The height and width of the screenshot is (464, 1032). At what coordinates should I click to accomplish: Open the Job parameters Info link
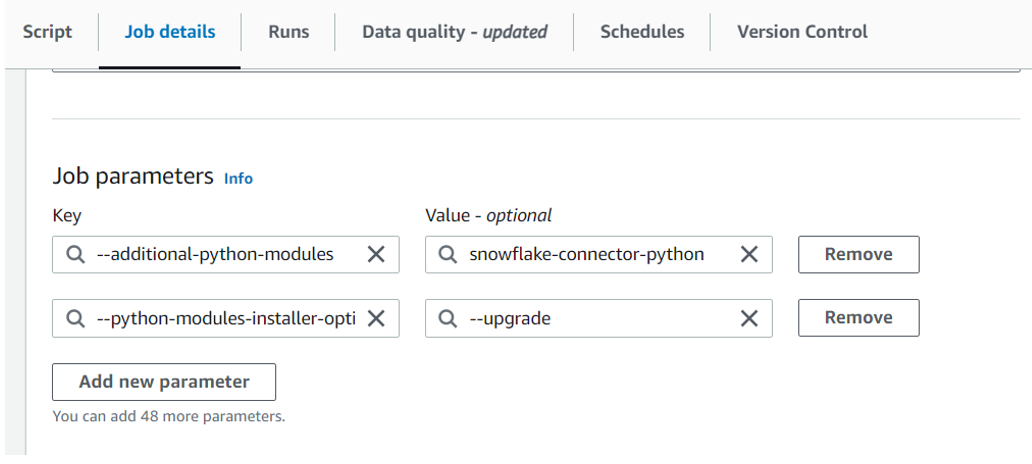[238, 178]
